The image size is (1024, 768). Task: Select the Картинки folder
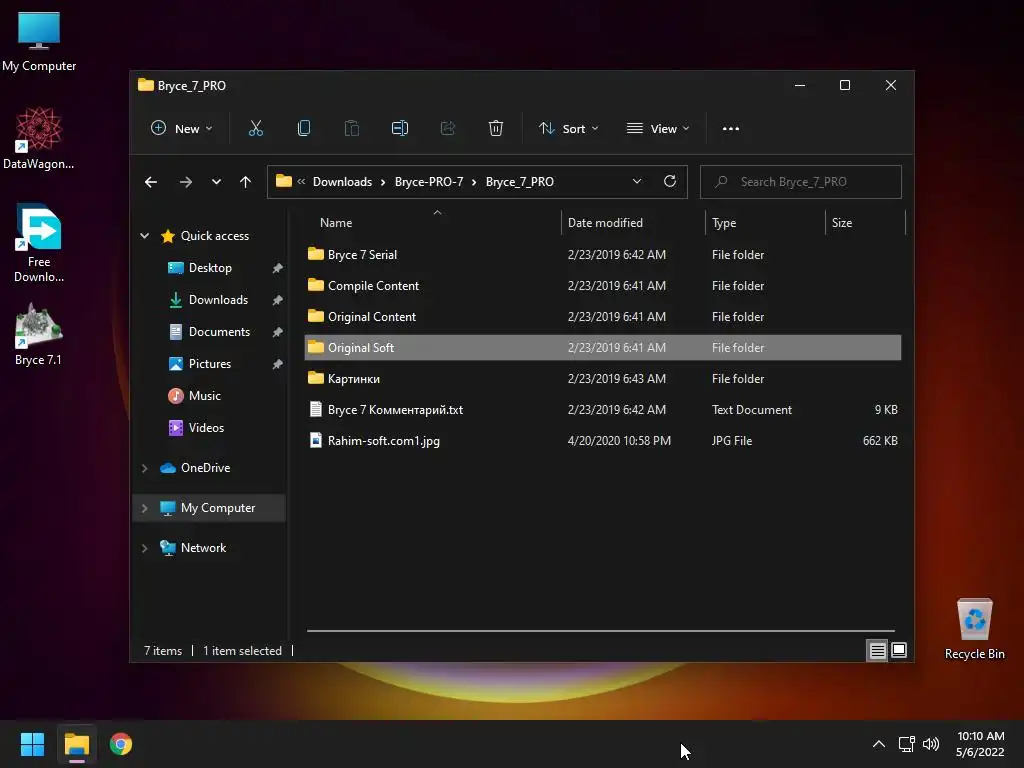pyautogui.click(x=603, y=379)
